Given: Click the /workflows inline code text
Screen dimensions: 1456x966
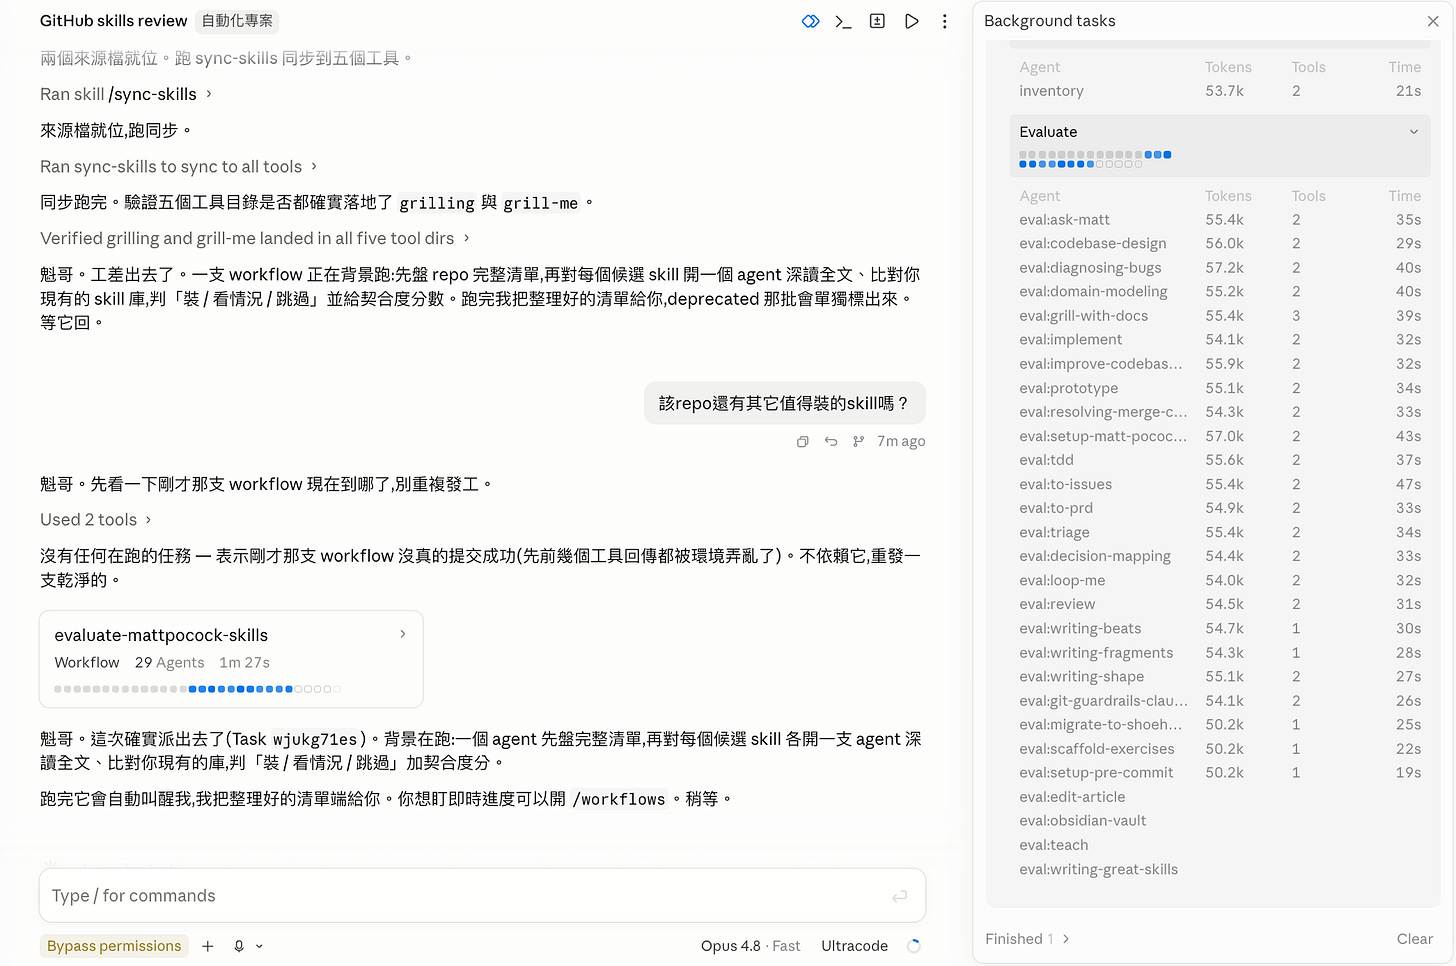Looking at the screenshot, I should pyautogui.click(x=619, y=799).
